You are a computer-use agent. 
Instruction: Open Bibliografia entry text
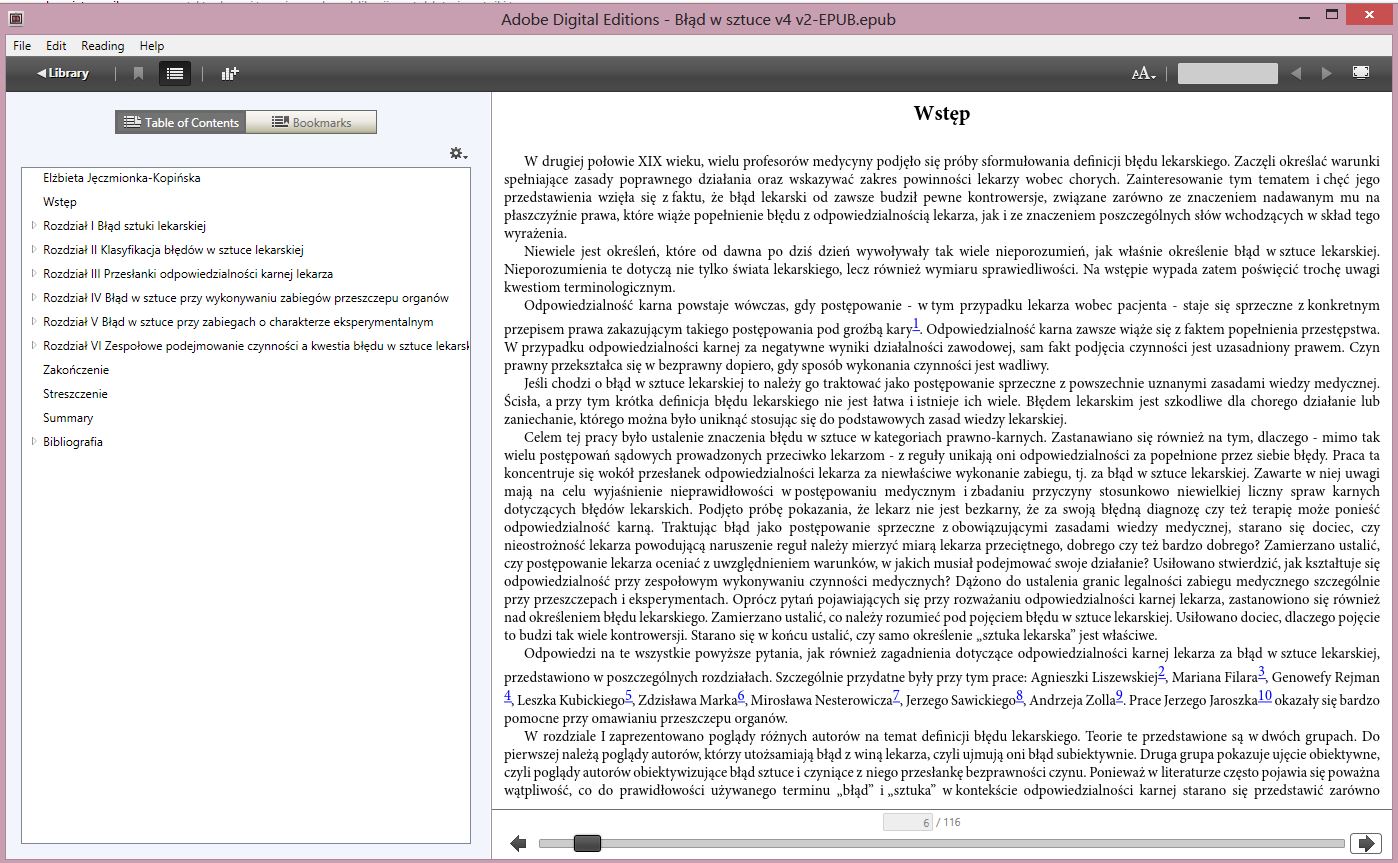(73, 442)
